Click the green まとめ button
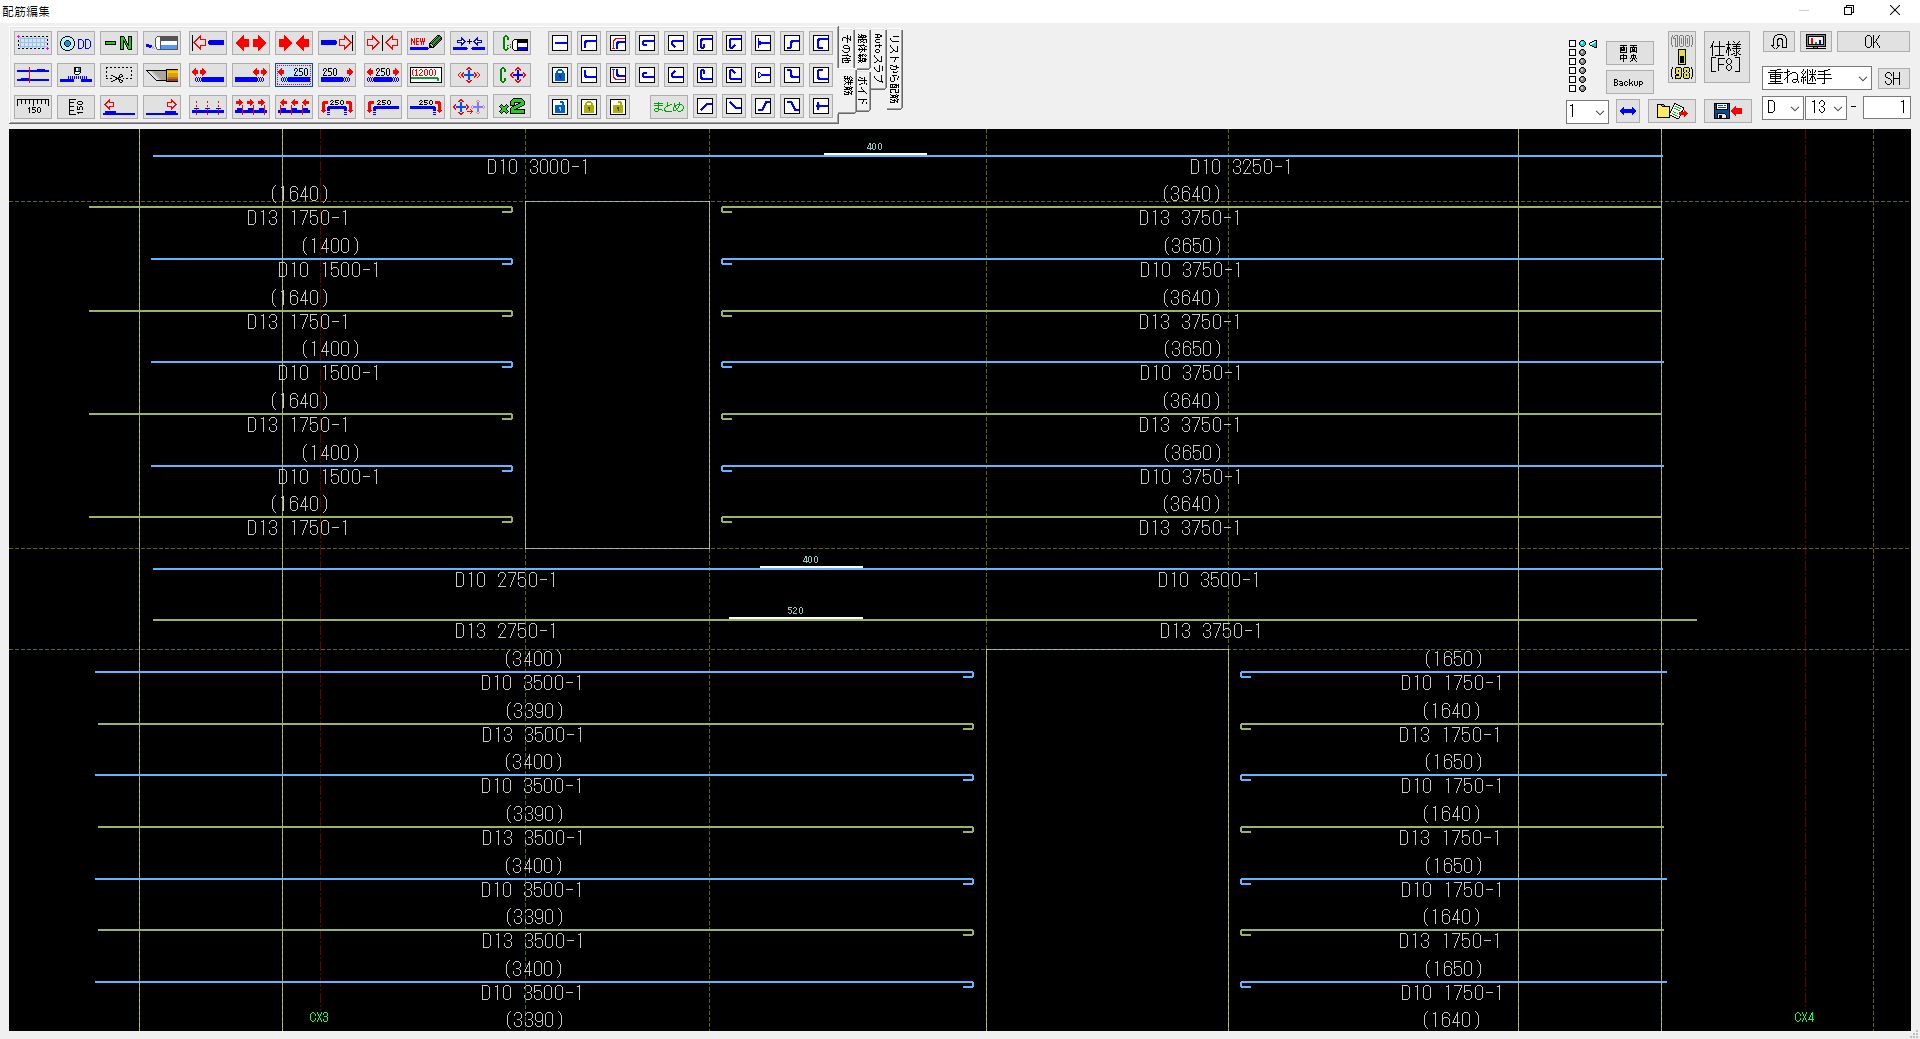The height and width of the screenshot is (1039, 1920). tap(668, 106)
